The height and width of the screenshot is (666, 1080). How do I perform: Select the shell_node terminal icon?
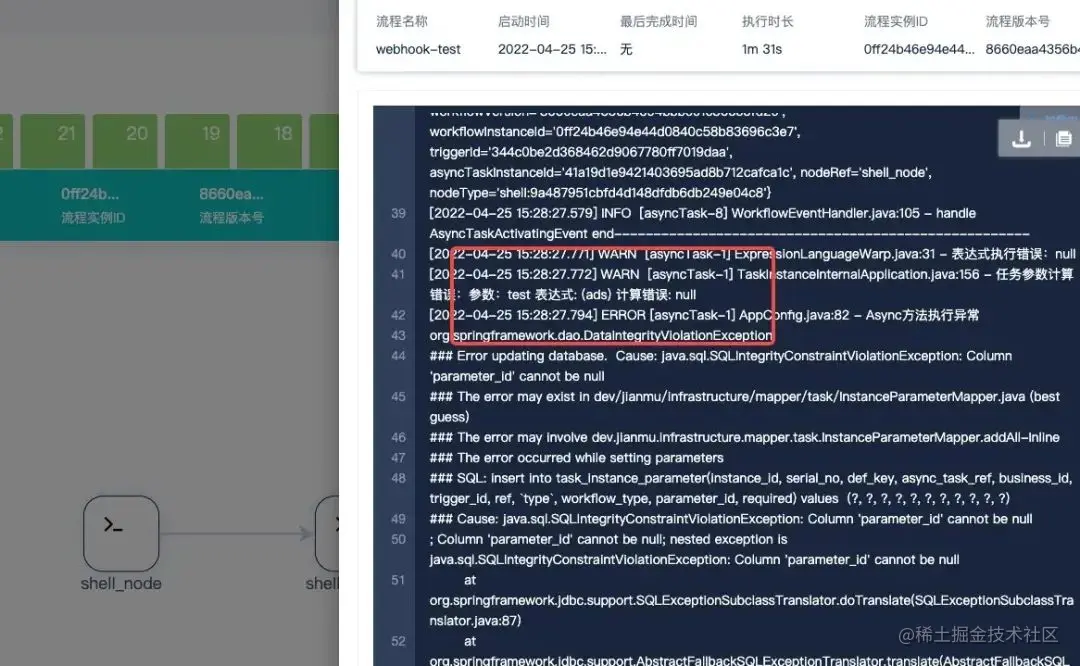click(x=120, y=533)
